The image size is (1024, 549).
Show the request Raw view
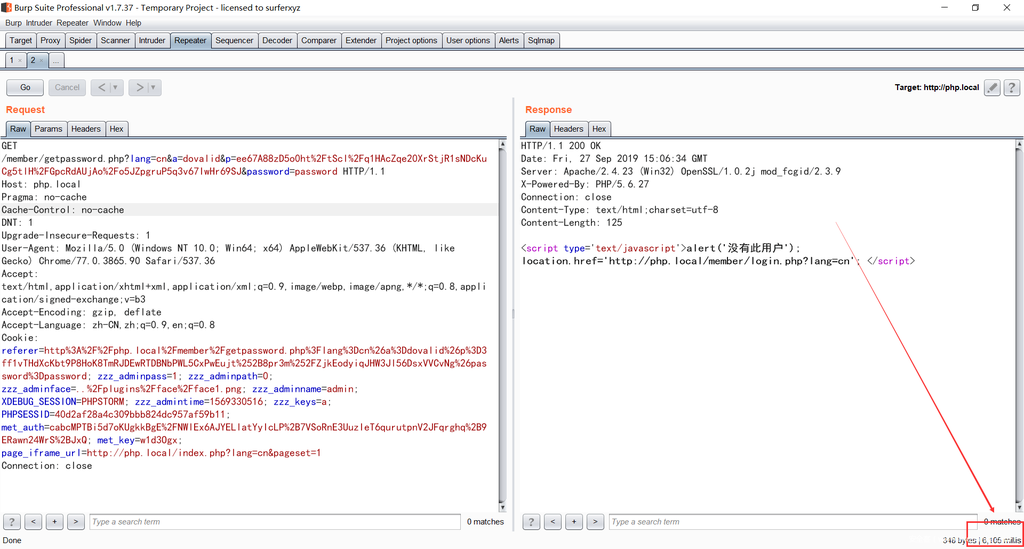click(x=18, y=129)
